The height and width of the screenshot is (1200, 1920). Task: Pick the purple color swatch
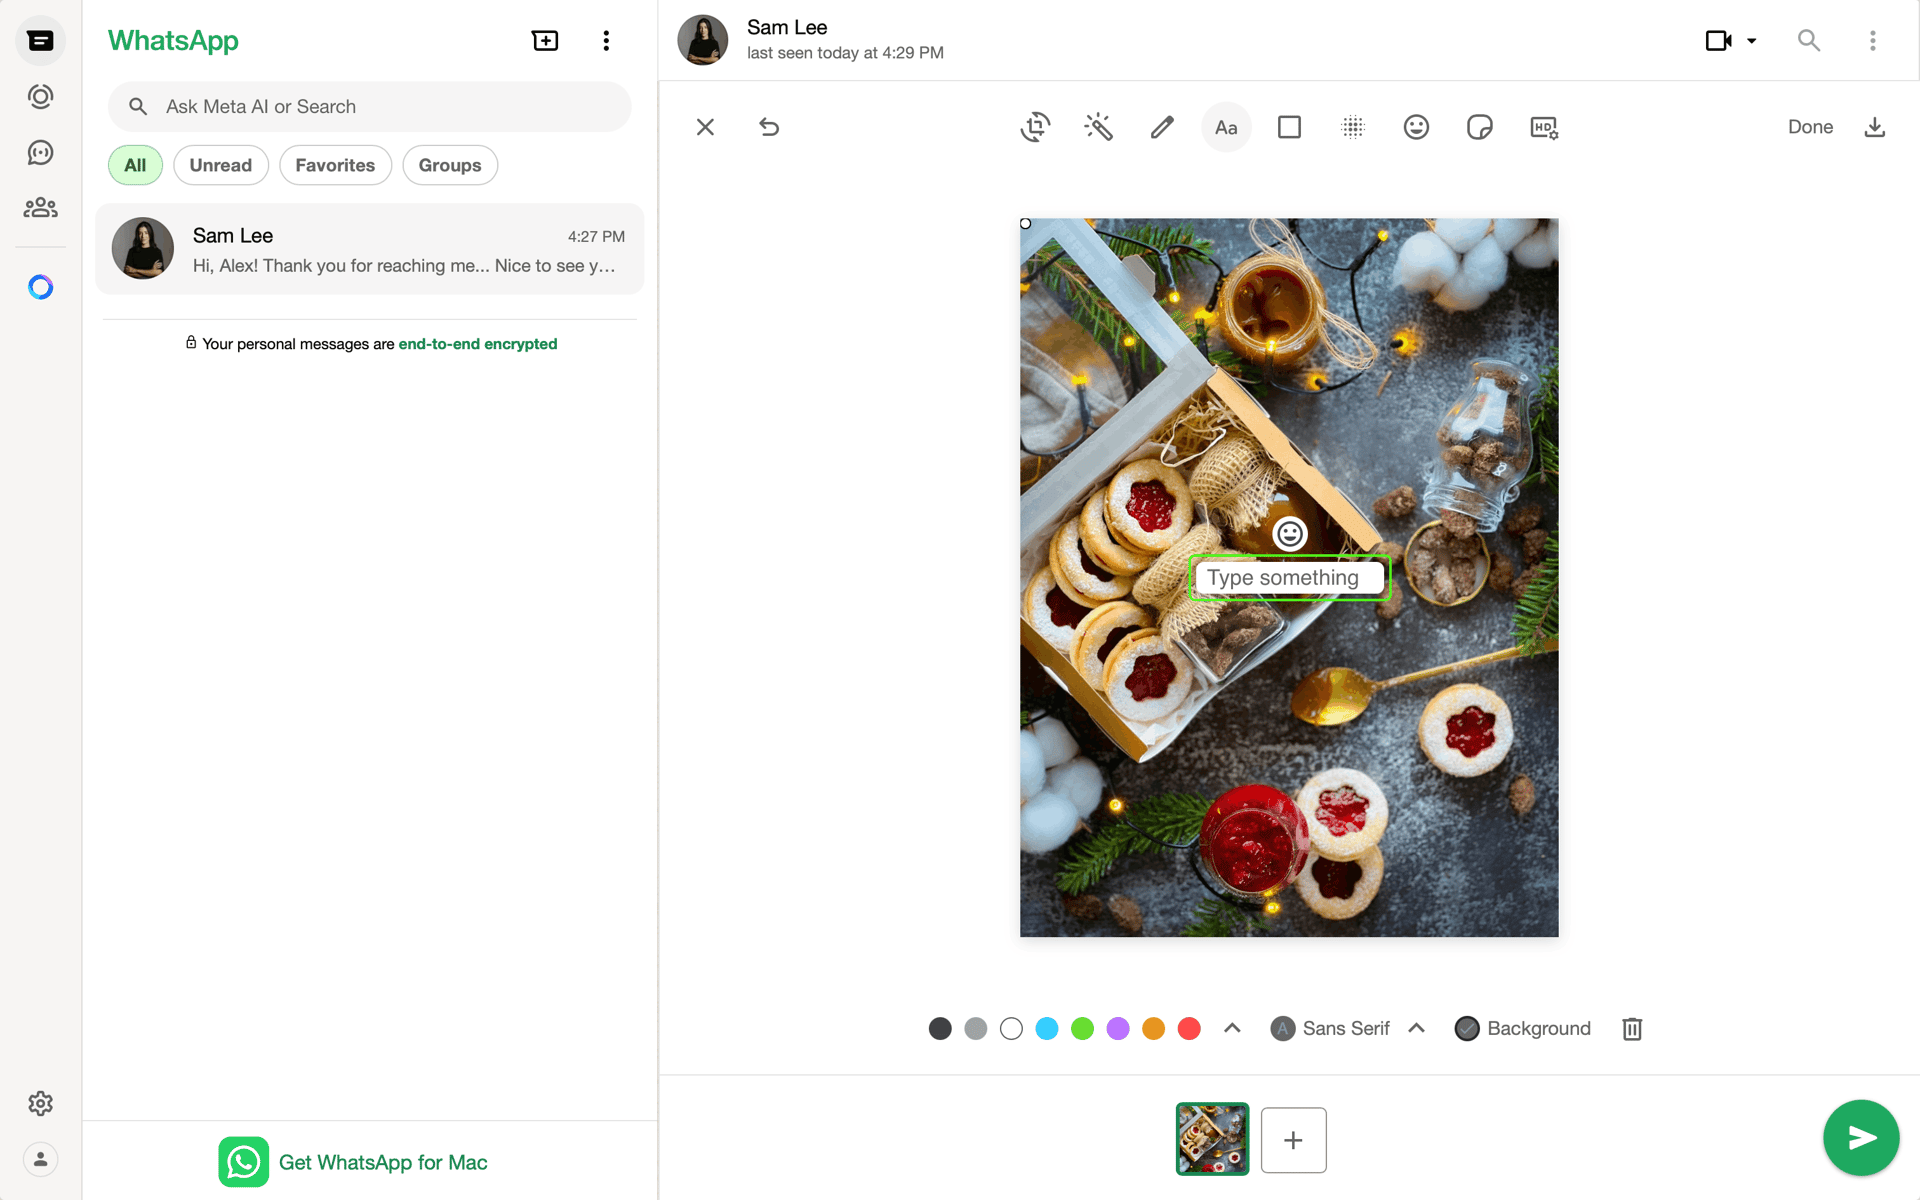click(x=1118, y=1028)
